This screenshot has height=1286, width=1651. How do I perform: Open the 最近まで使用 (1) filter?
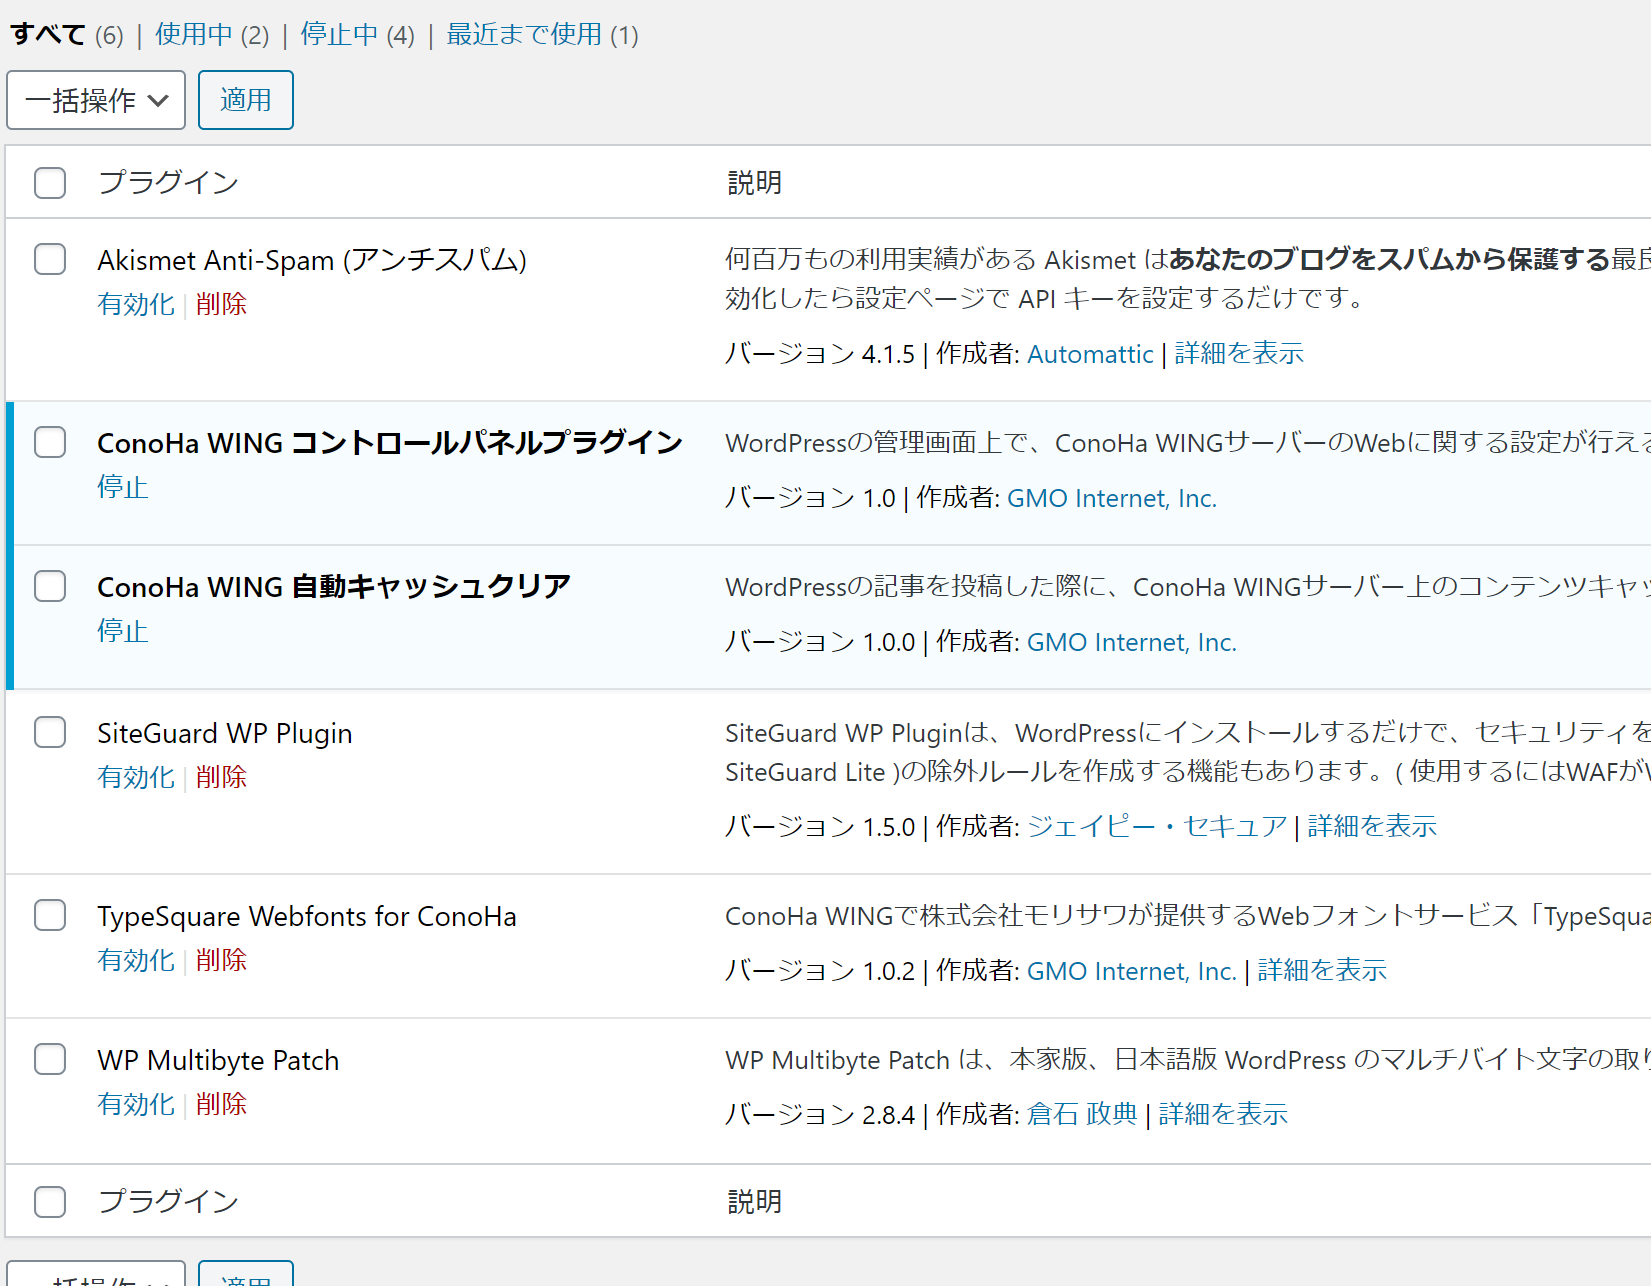point(542,35)
